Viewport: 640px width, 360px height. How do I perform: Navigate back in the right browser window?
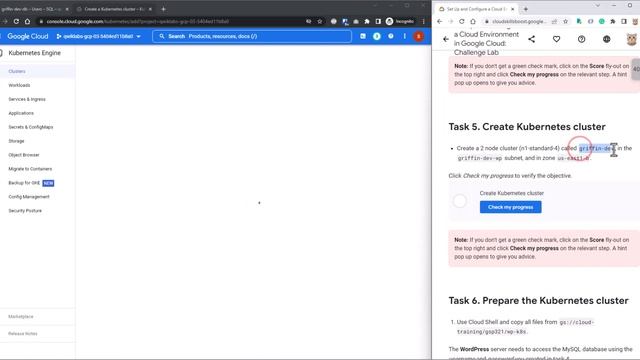(x=440, y=21)
